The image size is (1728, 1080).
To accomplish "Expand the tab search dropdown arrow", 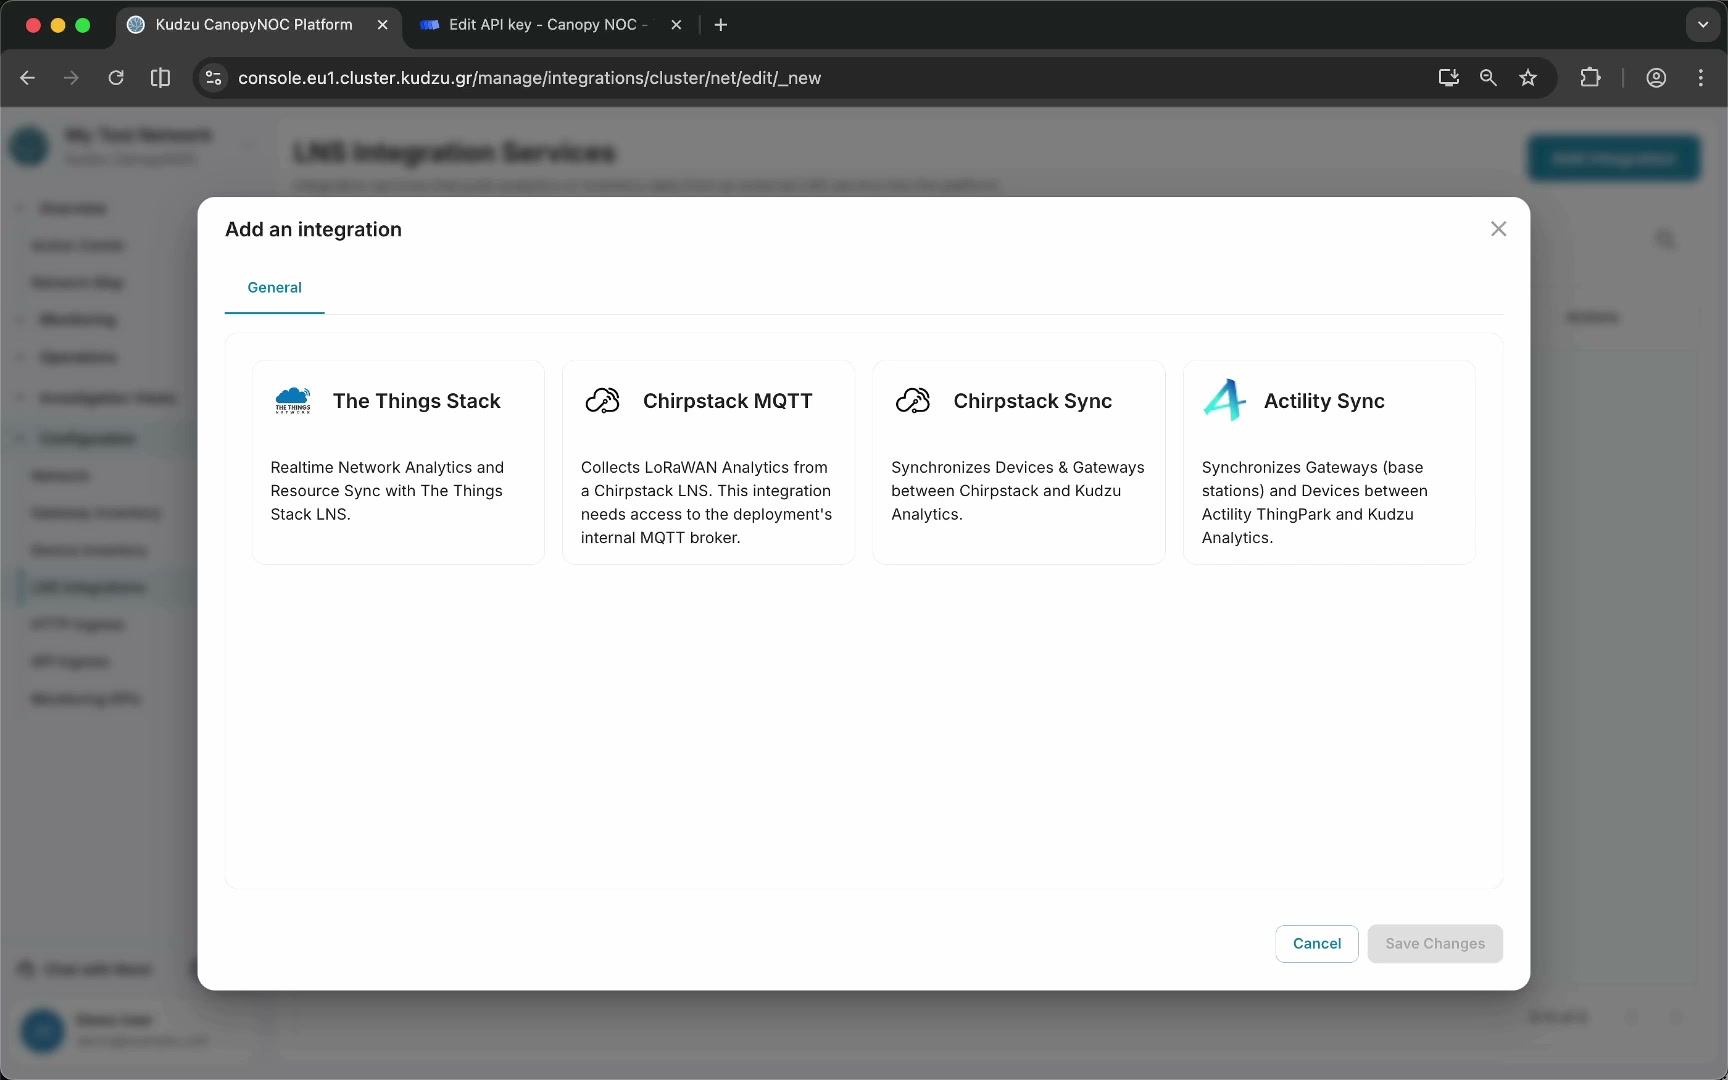I will point(1703,25).
